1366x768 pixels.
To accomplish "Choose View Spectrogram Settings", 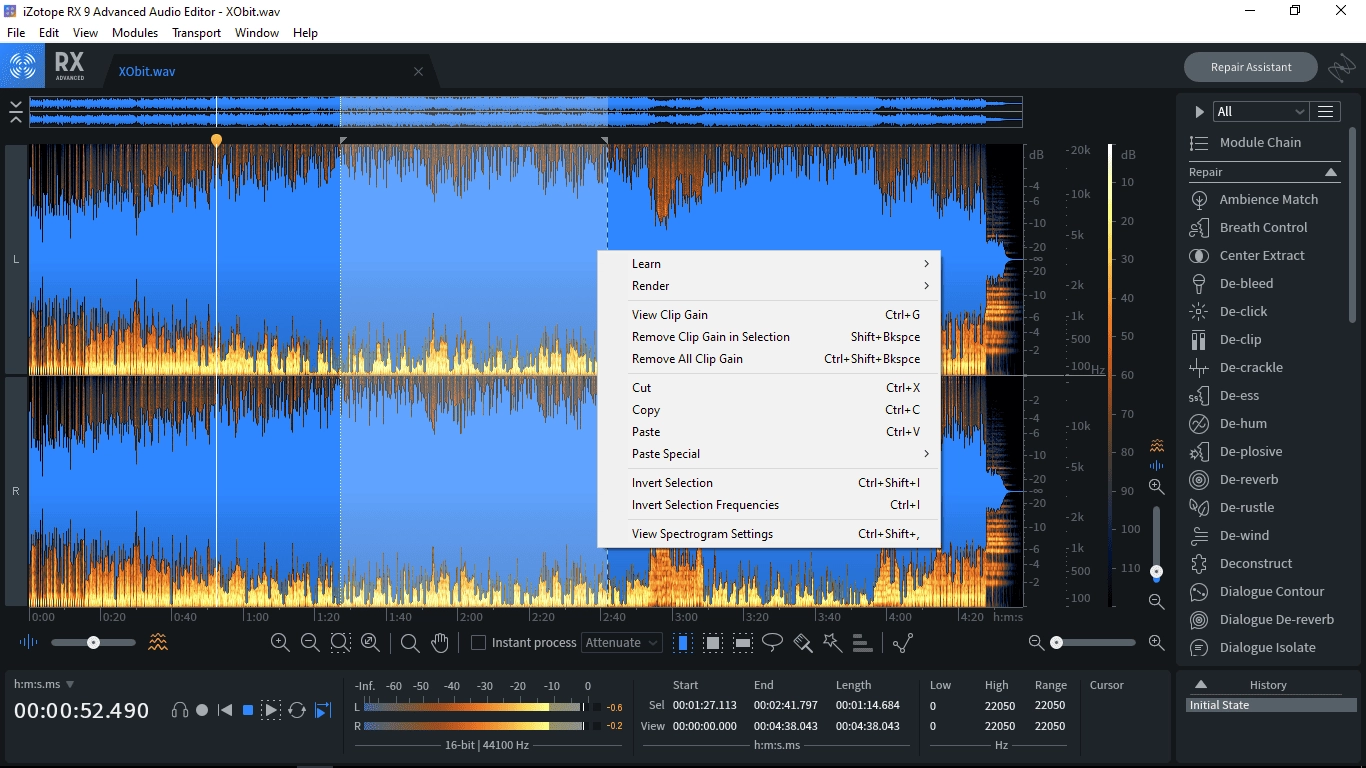I will (769, 534).
